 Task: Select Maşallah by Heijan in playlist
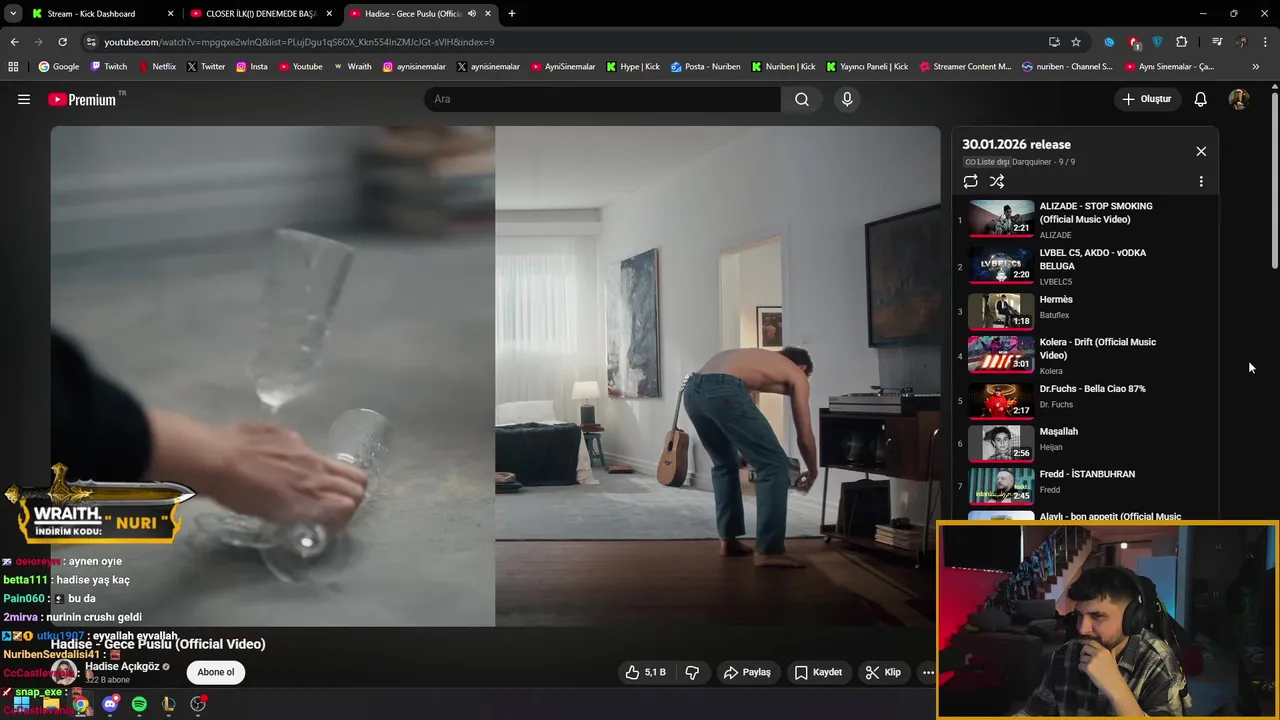(1083, 443)
